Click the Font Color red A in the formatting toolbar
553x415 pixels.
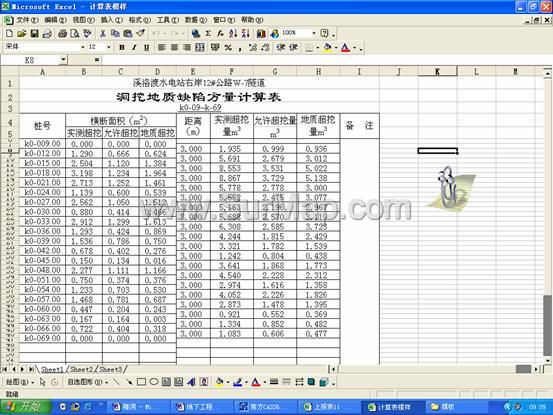(x=346, y=47)
